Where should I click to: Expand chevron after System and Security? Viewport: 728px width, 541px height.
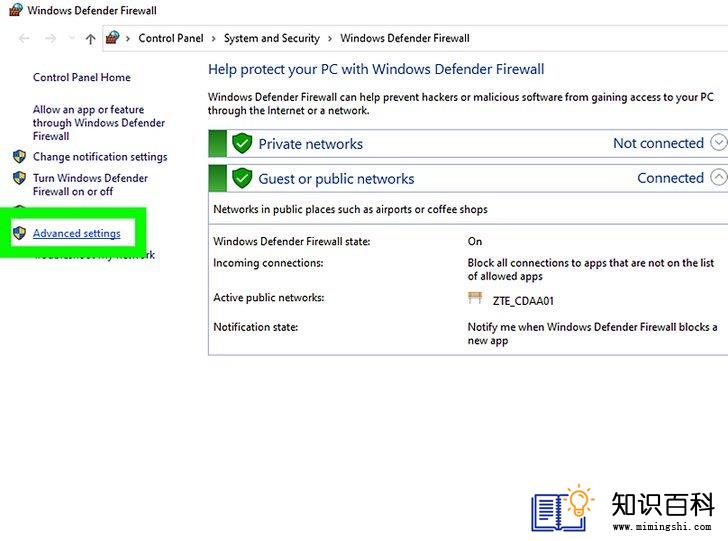[330, 39]
